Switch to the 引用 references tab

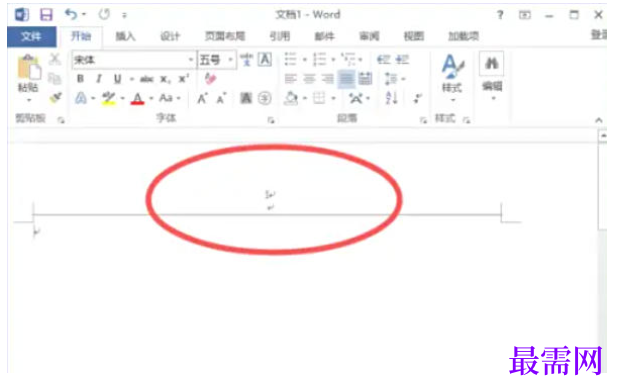point(280,36)
